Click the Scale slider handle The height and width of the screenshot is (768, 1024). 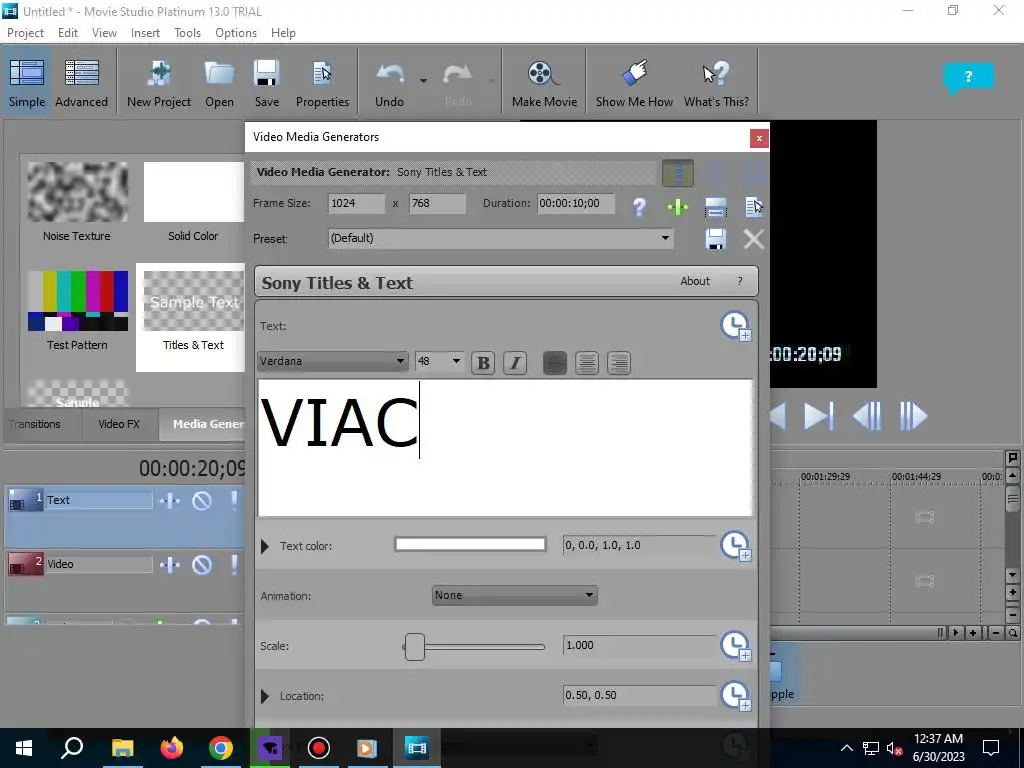click(x=415, y=647)
